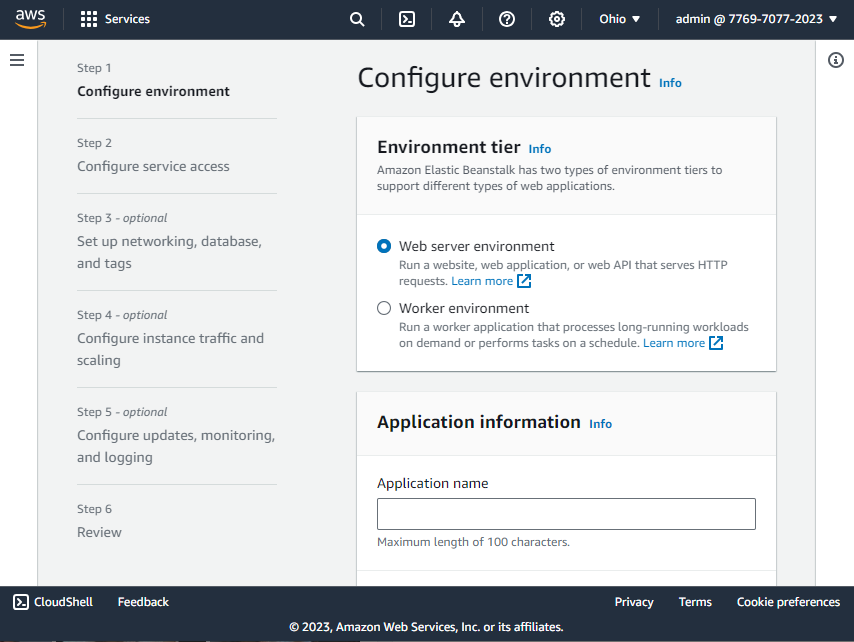Open the Ohio region dropdown

tap(619, 19)
